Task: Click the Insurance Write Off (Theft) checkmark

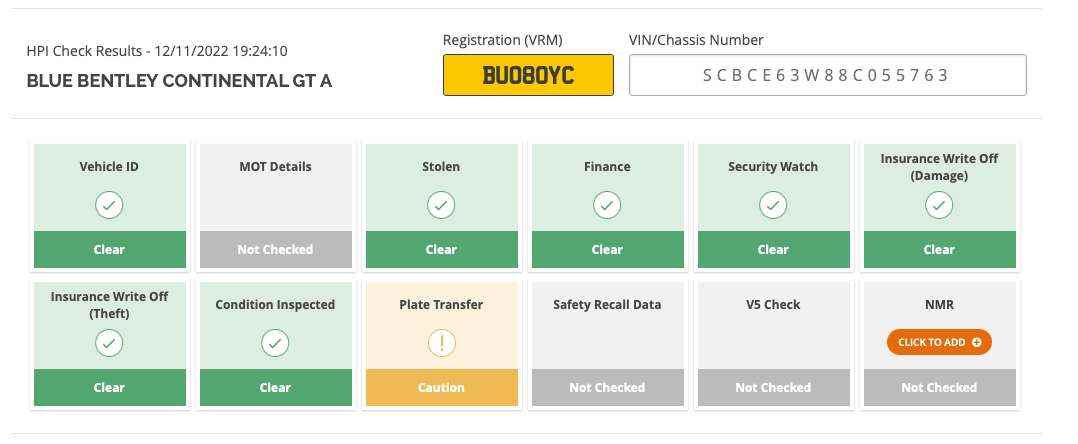Action: pos(109,343)
